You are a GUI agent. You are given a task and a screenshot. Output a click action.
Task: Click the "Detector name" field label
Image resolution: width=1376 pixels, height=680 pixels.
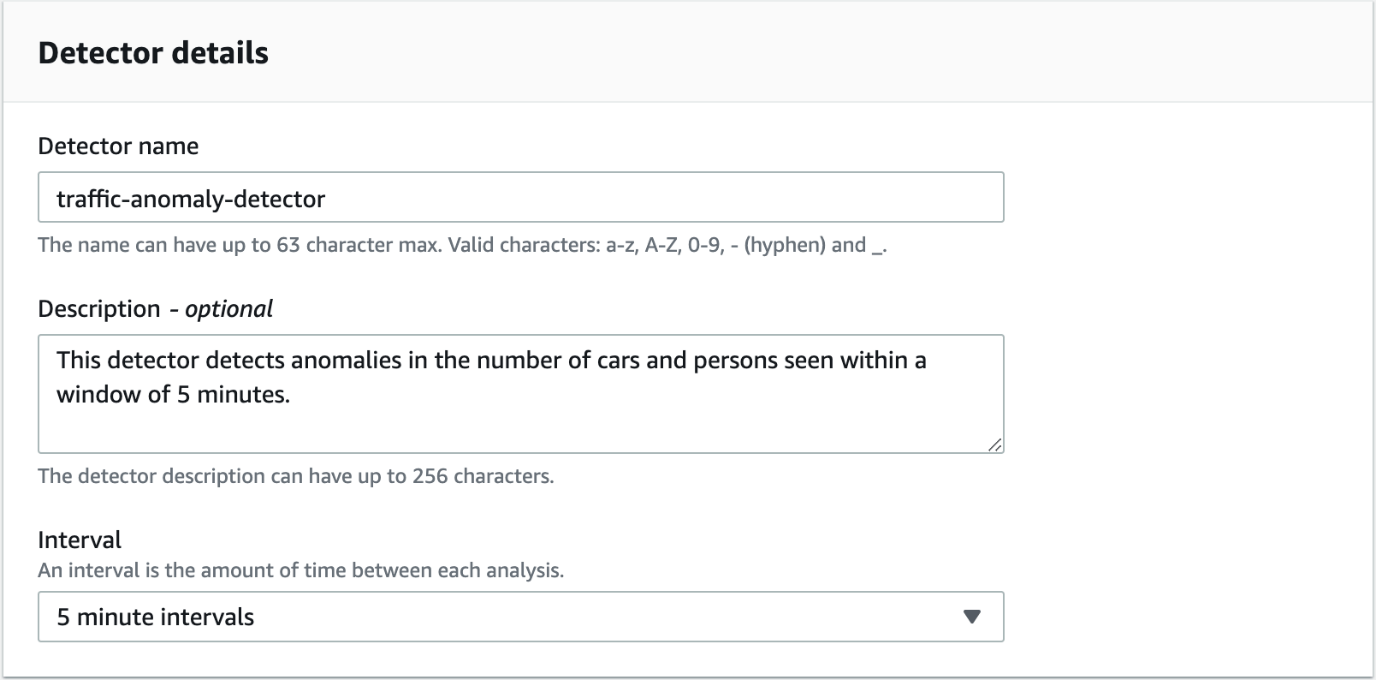[x=118, y=146]
